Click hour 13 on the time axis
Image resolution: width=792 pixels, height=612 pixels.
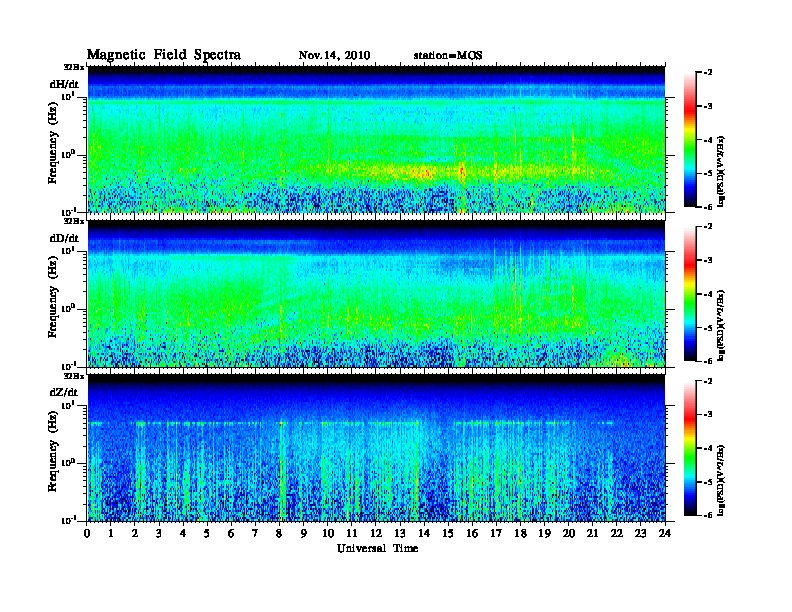[400, 534]
